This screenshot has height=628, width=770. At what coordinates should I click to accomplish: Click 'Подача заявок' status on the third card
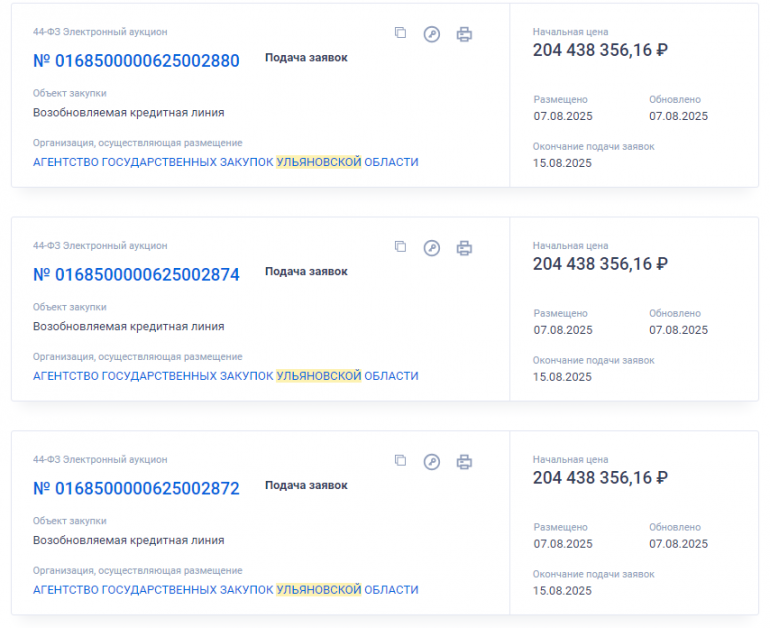coord(306,486)
